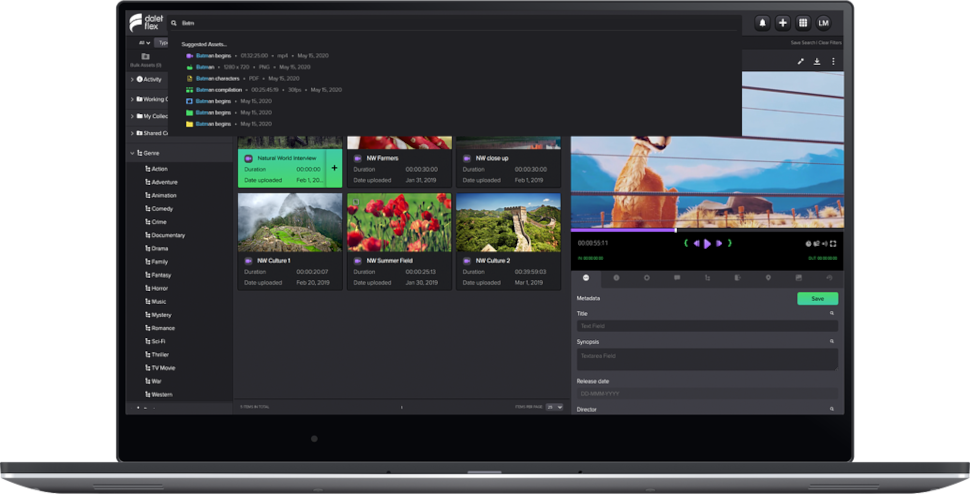The image size is (970, 494).
Task: Switch to the location pin tab
Action: coord(768,278)
